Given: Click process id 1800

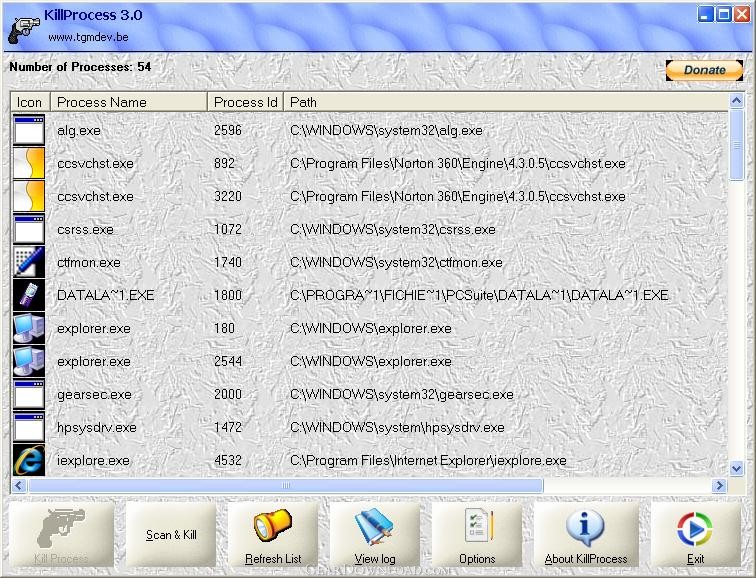Looking at the screenshot, I should pyautogui.click(x=228, y=295).
